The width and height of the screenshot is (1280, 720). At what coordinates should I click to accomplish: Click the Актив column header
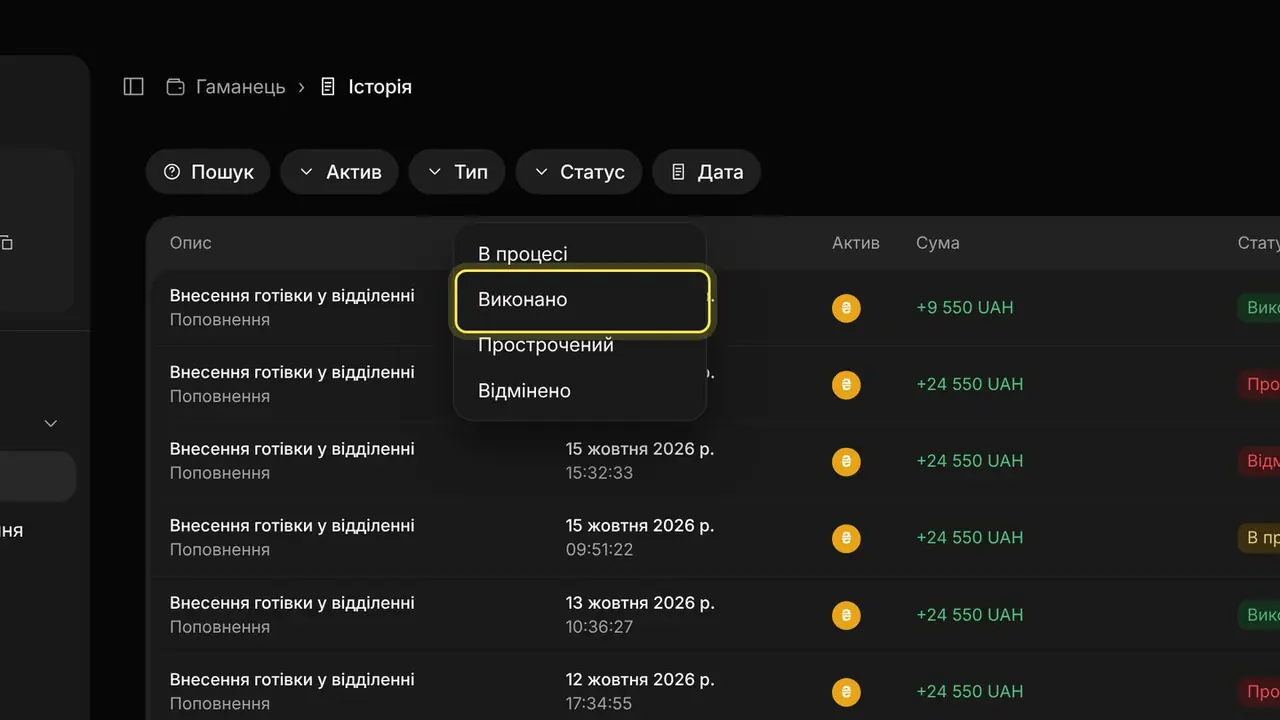[856, 243]
